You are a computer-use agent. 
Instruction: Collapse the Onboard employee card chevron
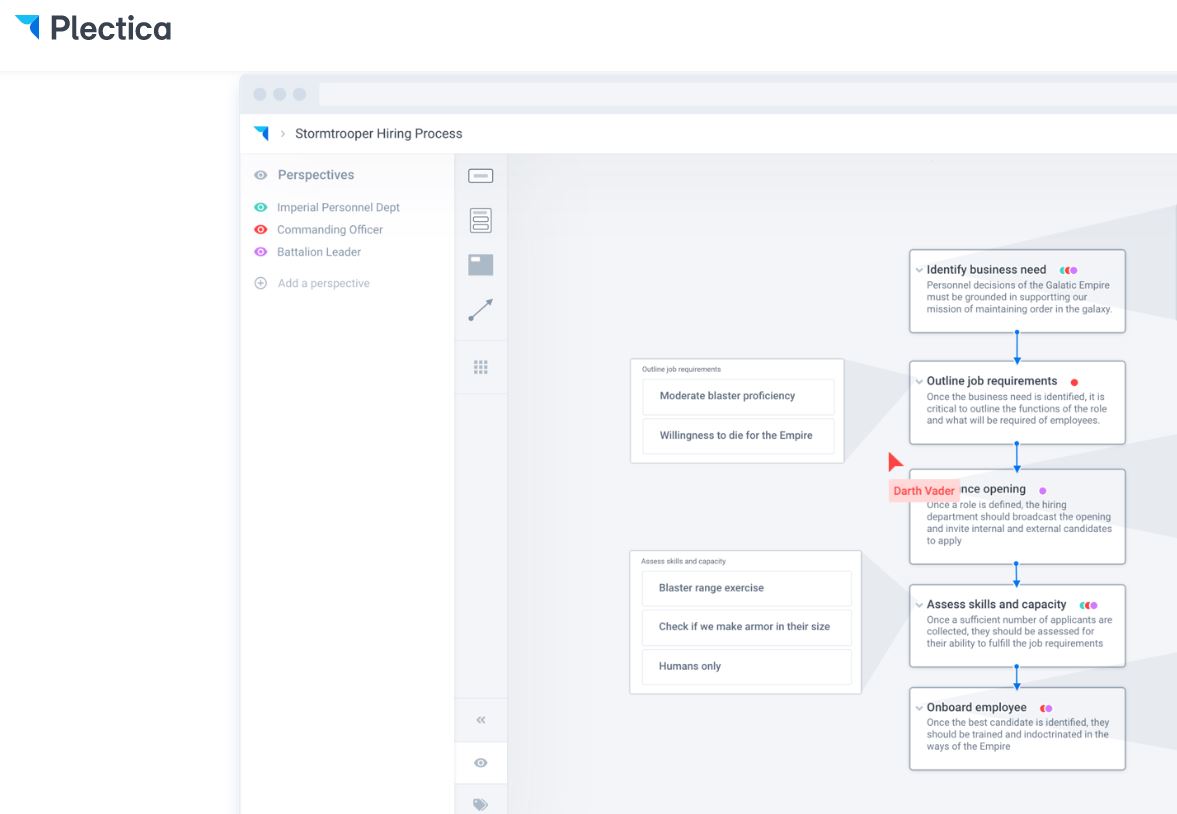[919, 708]
